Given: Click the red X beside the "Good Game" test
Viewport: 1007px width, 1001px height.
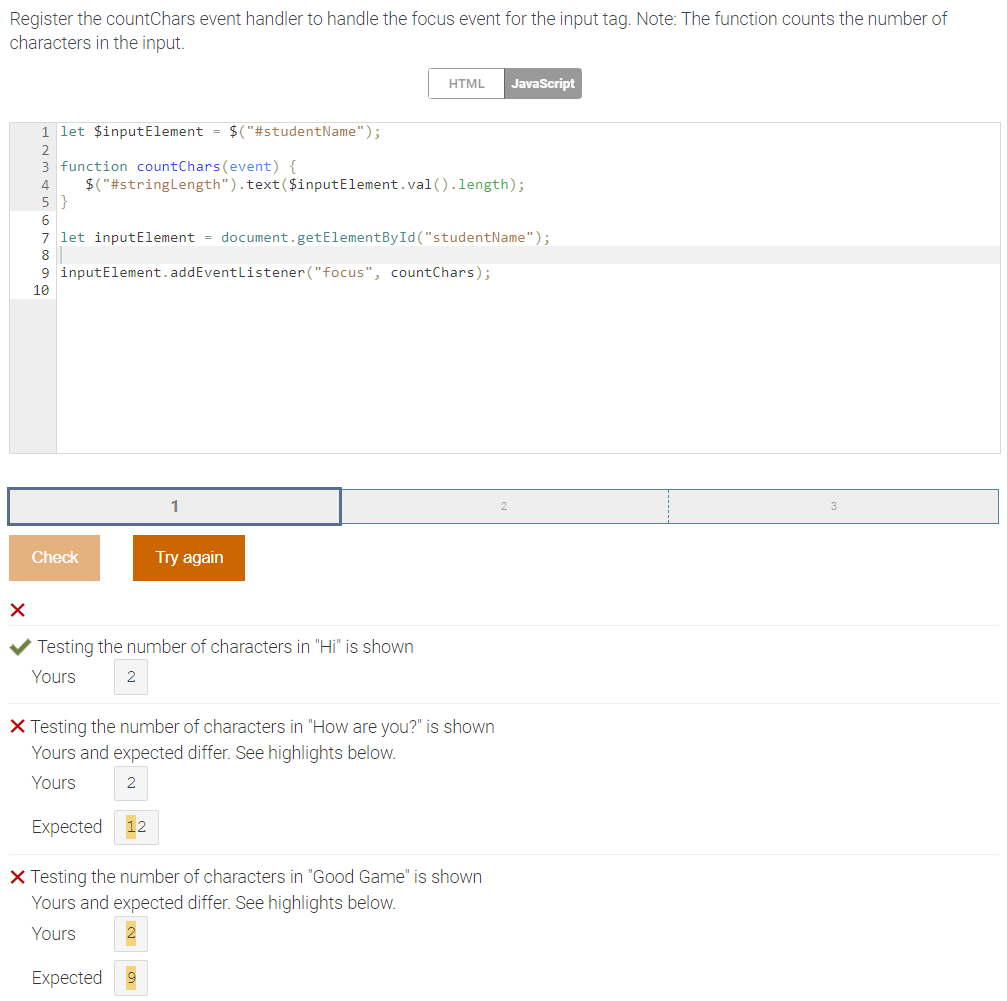Looking at the screenshot, I should click(x=16, y=877).
